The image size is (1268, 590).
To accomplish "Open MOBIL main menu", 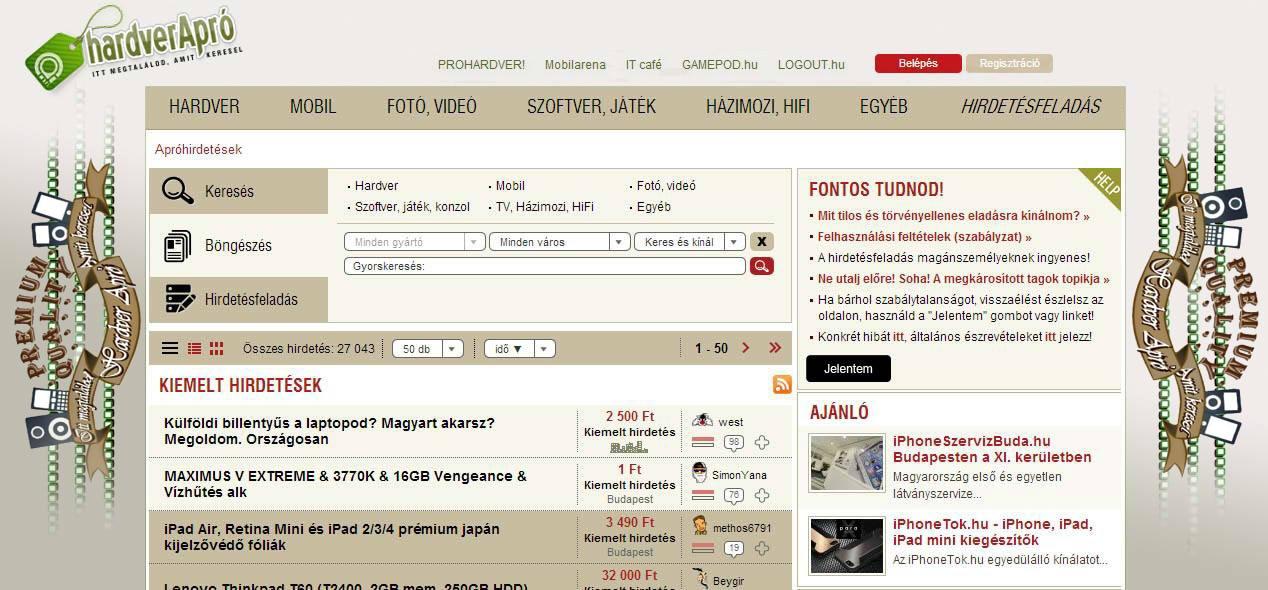I will 313,107.
